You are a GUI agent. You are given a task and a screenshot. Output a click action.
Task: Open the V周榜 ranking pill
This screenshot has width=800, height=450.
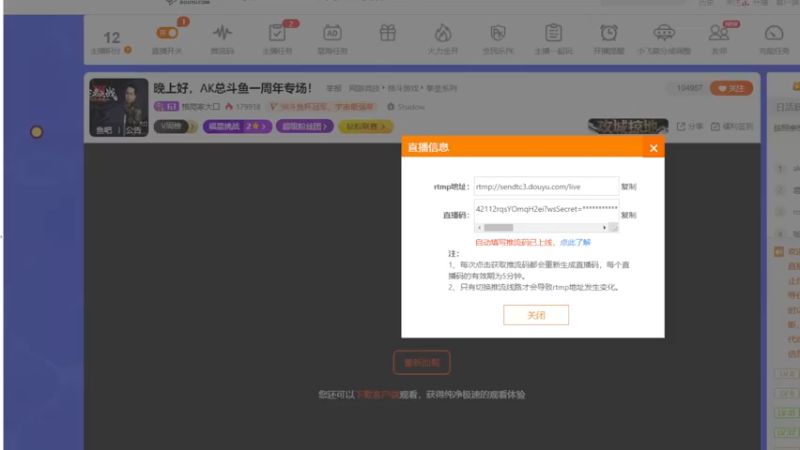pyautogui.click(x=174, y=126)
